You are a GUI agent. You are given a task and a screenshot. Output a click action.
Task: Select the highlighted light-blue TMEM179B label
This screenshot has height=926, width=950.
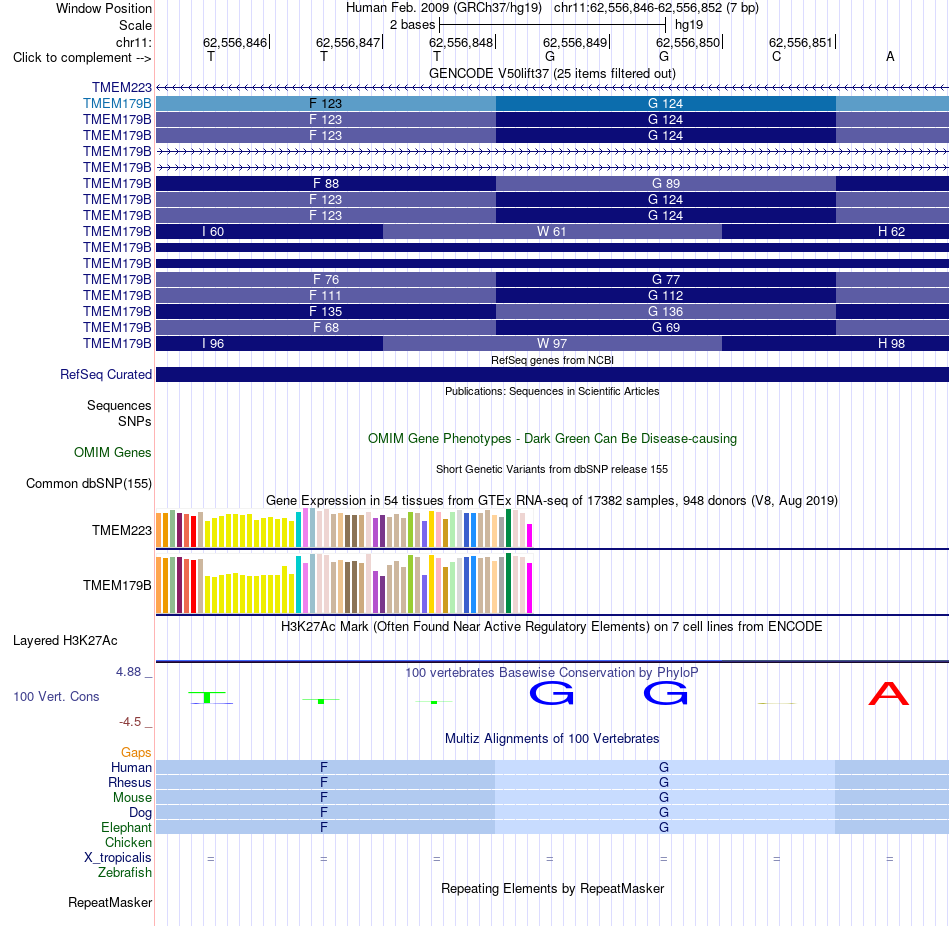coord(118,104)
